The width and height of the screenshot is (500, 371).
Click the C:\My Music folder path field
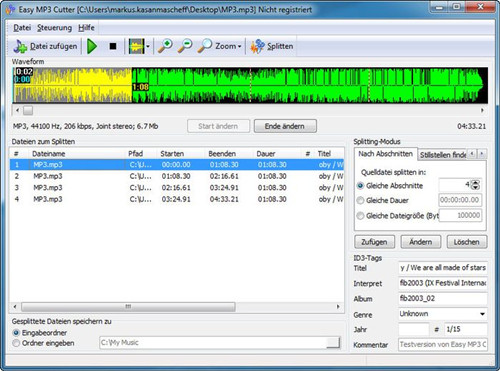pyautogui.click(x=212, y=343)
